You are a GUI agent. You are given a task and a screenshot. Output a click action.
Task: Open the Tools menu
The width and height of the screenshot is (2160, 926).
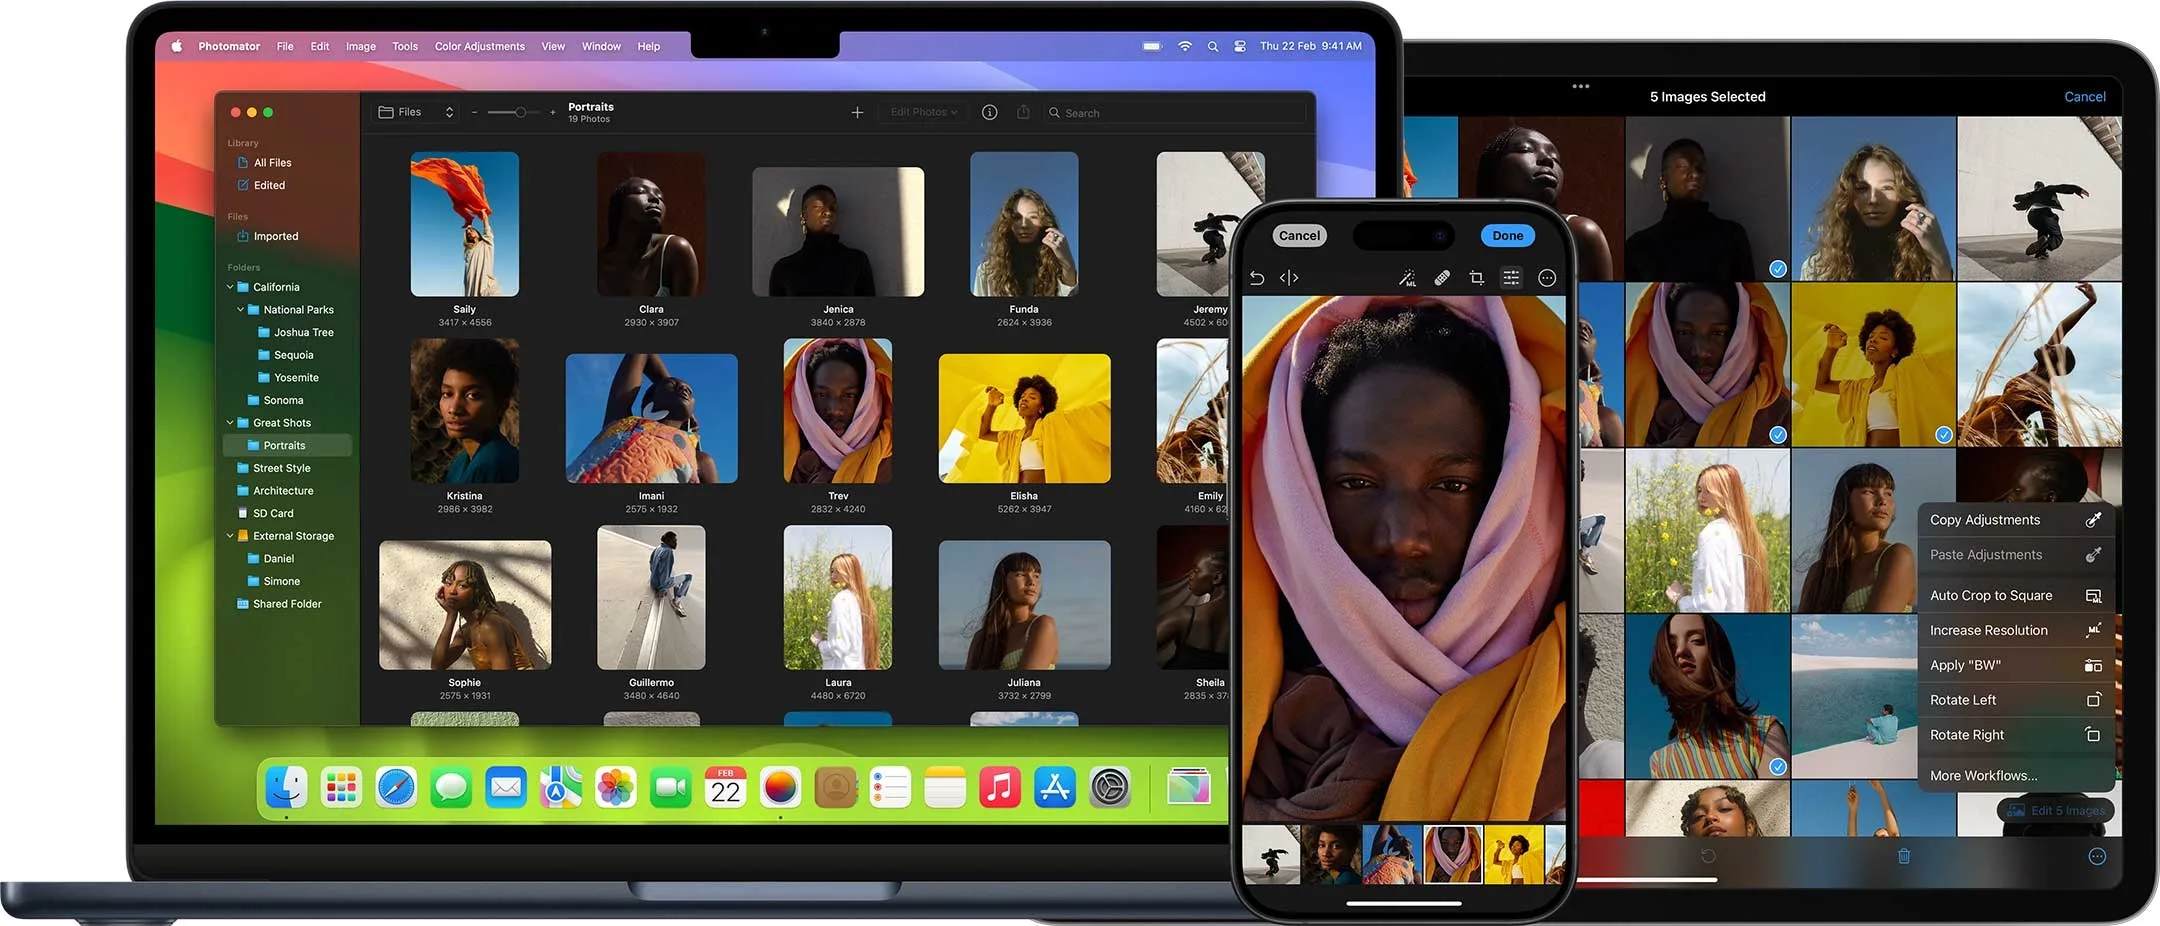point(405,46)
